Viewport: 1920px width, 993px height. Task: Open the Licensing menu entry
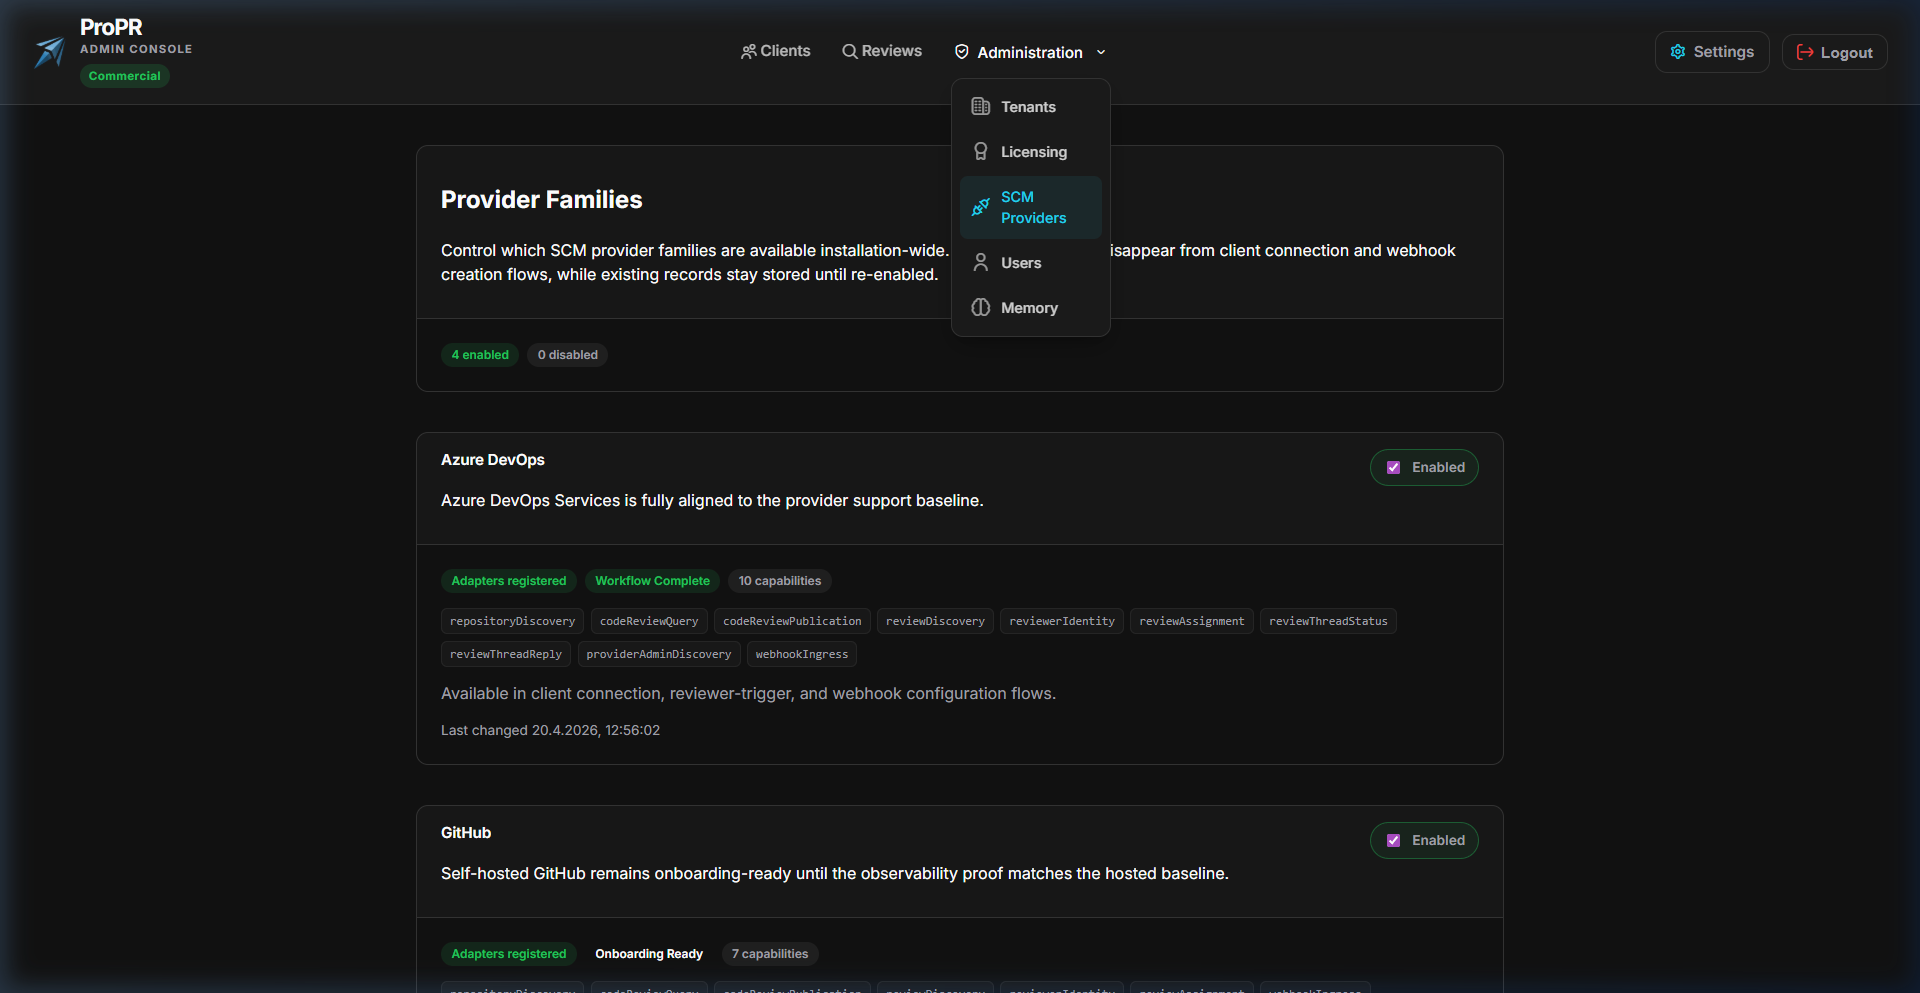click(x=1031, y=152)
